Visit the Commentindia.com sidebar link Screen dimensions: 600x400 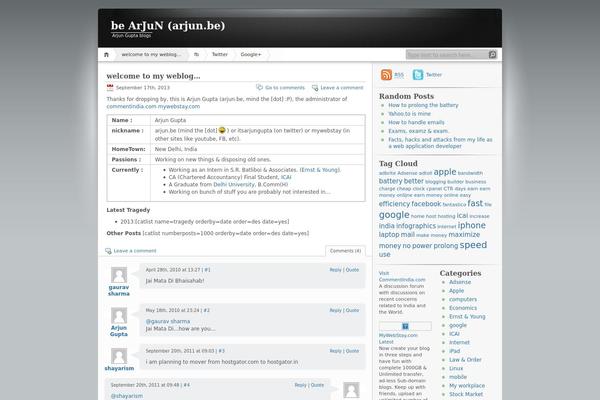402,276
